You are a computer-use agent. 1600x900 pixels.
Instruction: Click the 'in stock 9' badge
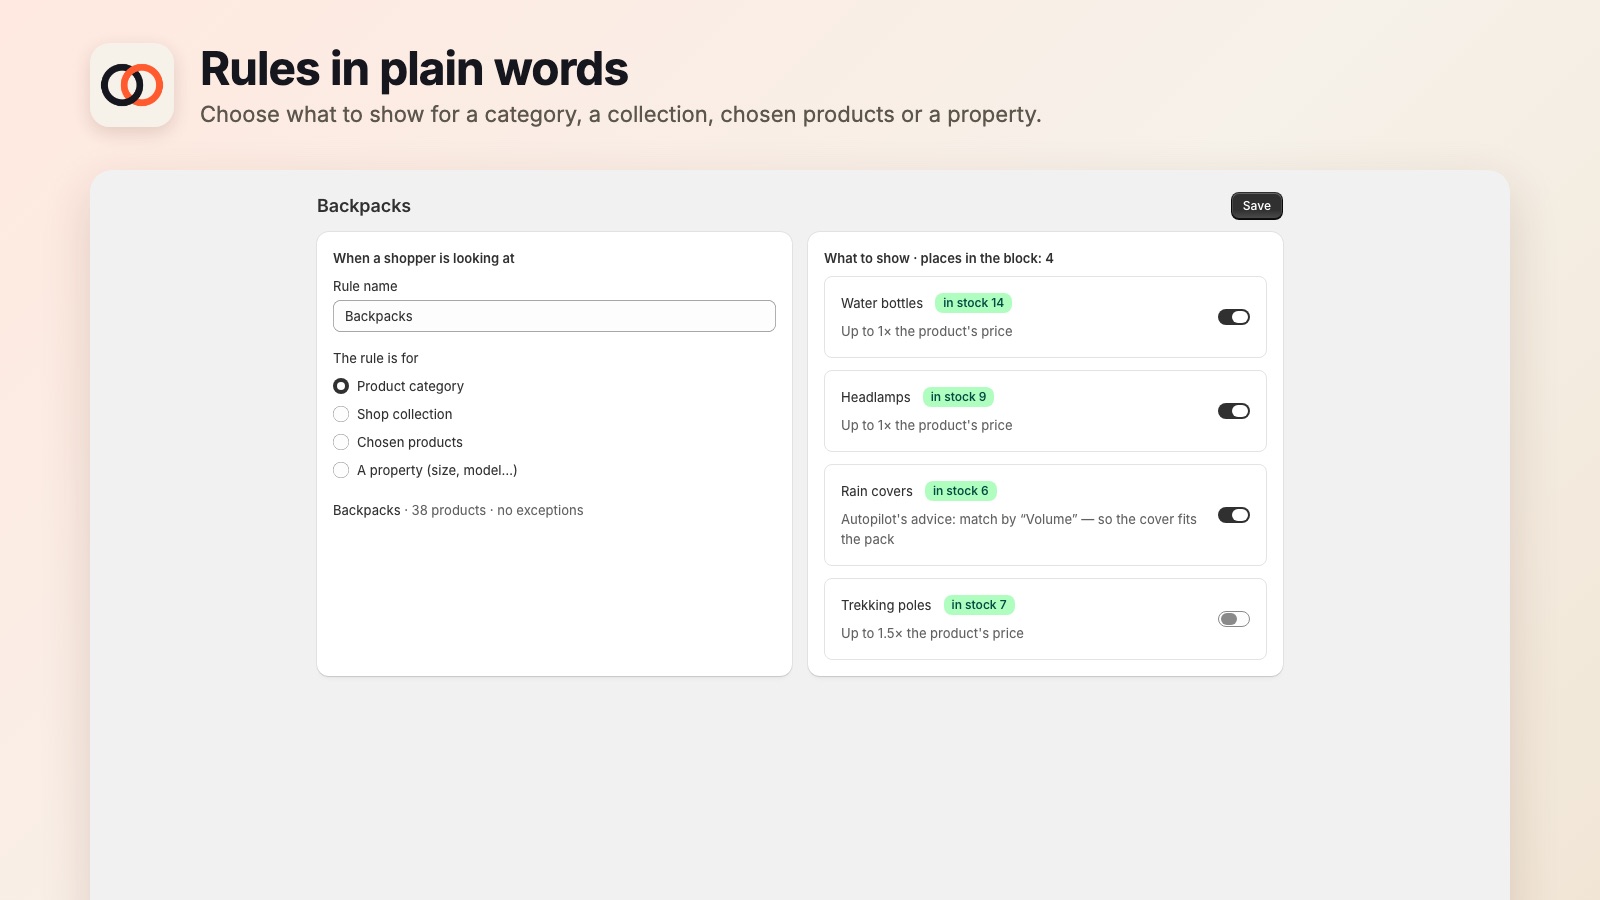(x=958, y=397)
